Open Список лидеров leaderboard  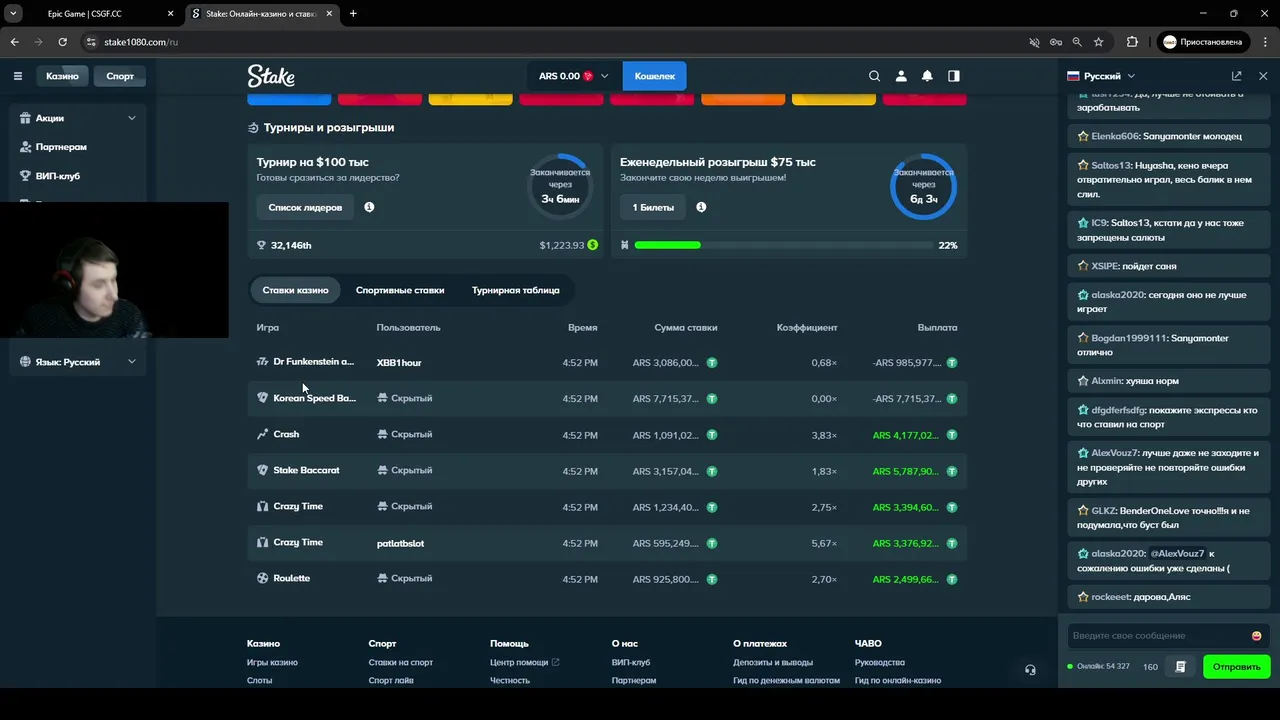(305, 207)
